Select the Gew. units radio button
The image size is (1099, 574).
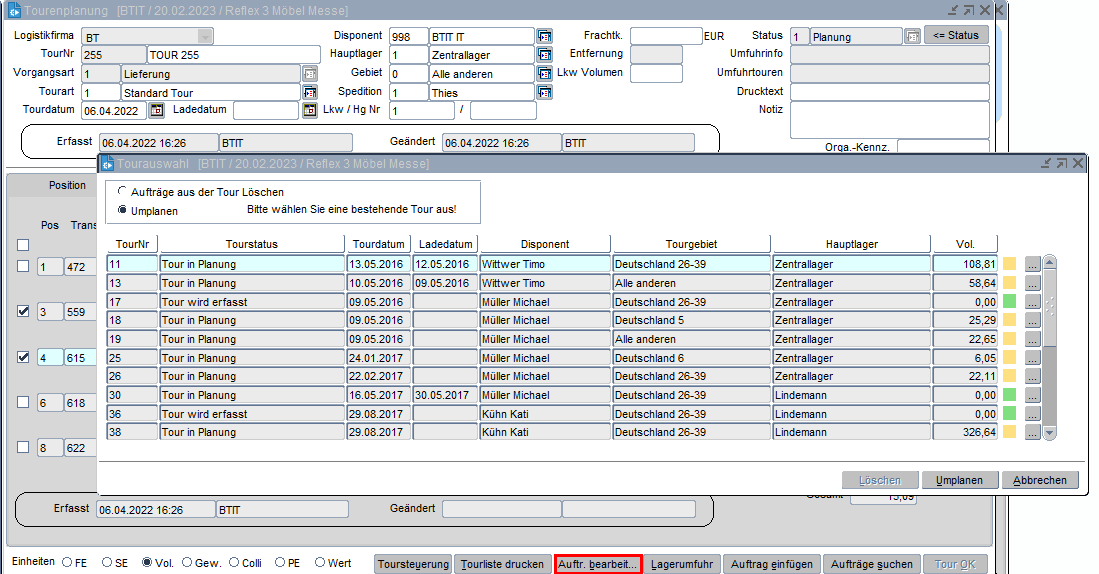pos(187,563)
